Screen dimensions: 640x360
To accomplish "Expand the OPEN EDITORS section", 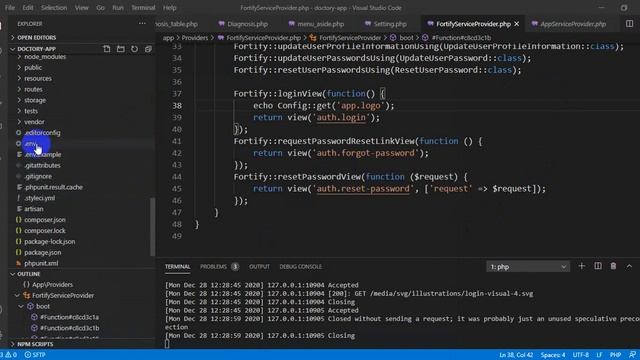I will 37,38.
